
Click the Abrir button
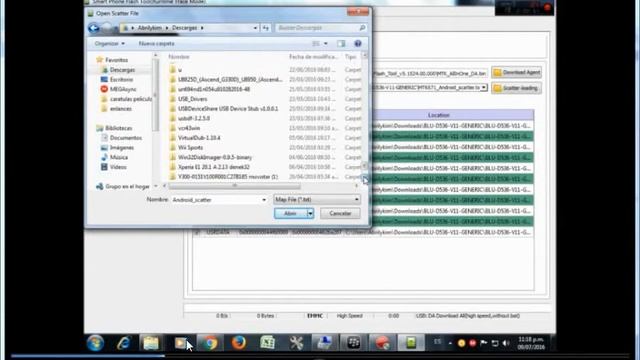(290, 213)
